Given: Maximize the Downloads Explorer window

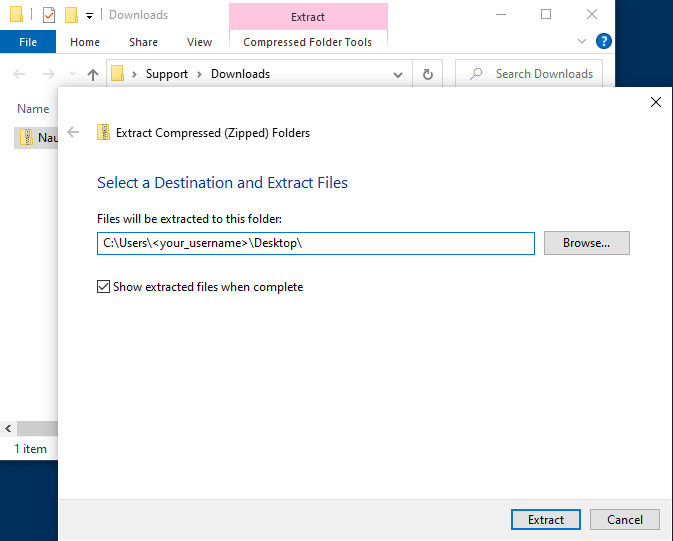Looking at the screenshot, I should coord(546,14).
